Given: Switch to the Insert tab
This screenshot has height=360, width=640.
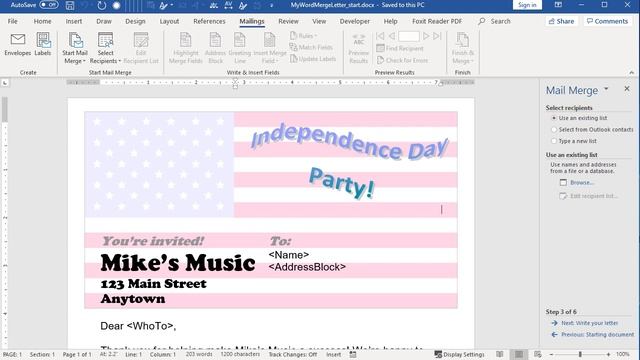Looking at the screenshot, I should (74, 21).
